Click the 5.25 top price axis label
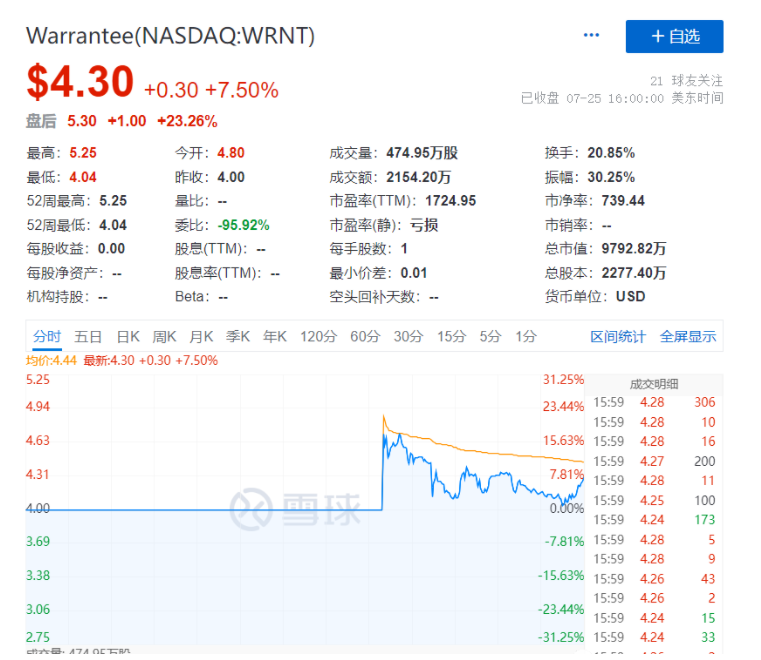Image resolution: width=761 pixels, height=660 pixels. coord(38,380)
